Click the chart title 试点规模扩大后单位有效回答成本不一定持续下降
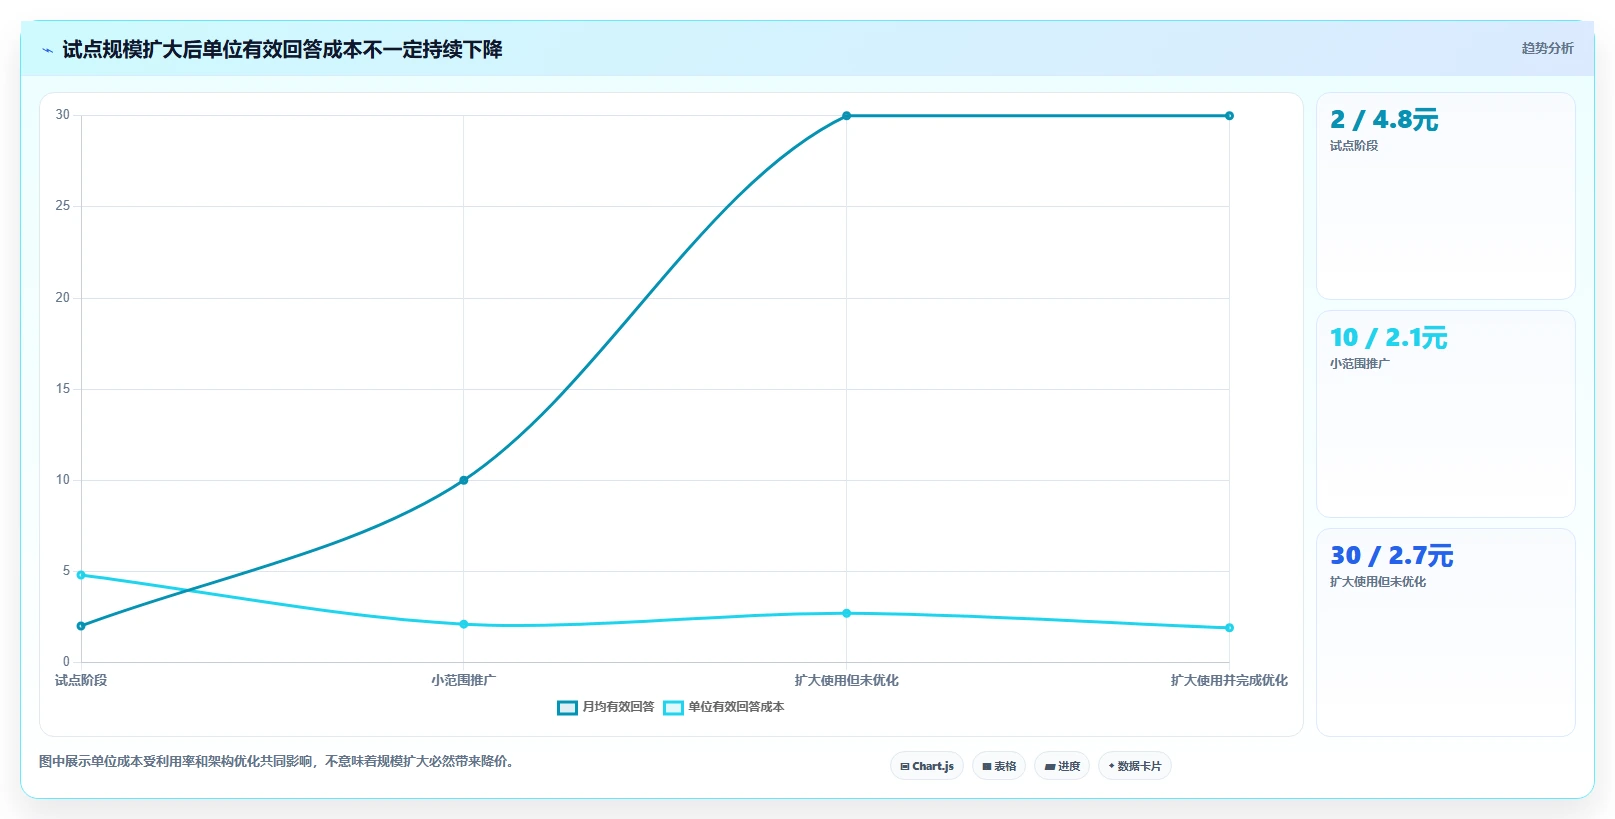1615x819 pixels. coord(282,49)
